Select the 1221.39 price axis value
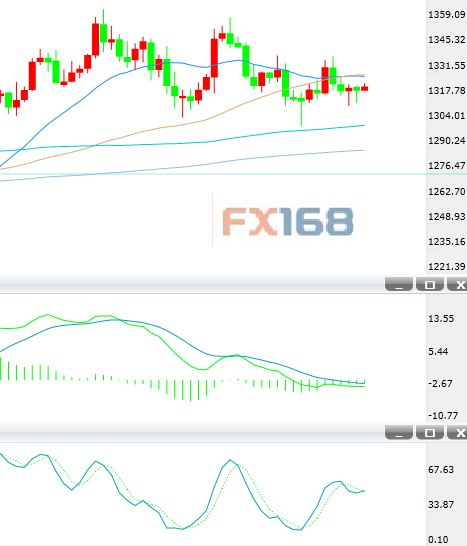 pyautogui.click(x=447, y=267)
